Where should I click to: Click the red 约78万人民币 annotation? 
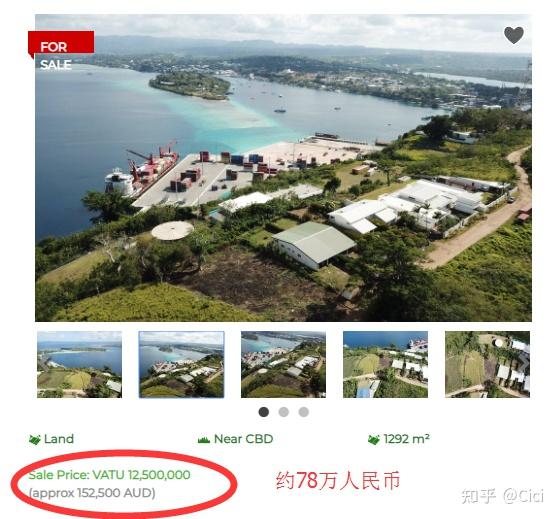[338, 481]
